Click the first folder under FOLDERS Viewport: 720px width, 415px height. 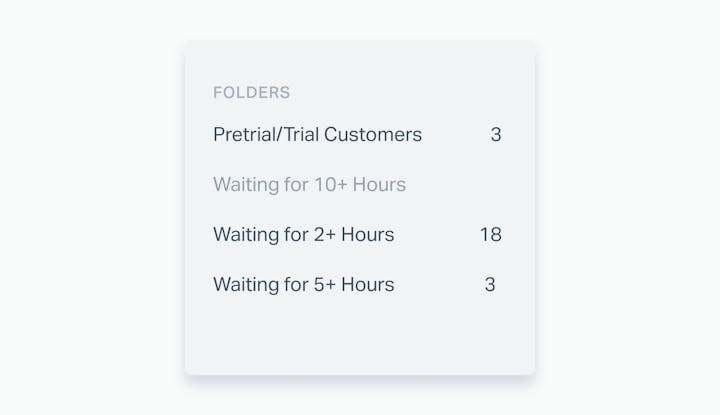point(317,134)
